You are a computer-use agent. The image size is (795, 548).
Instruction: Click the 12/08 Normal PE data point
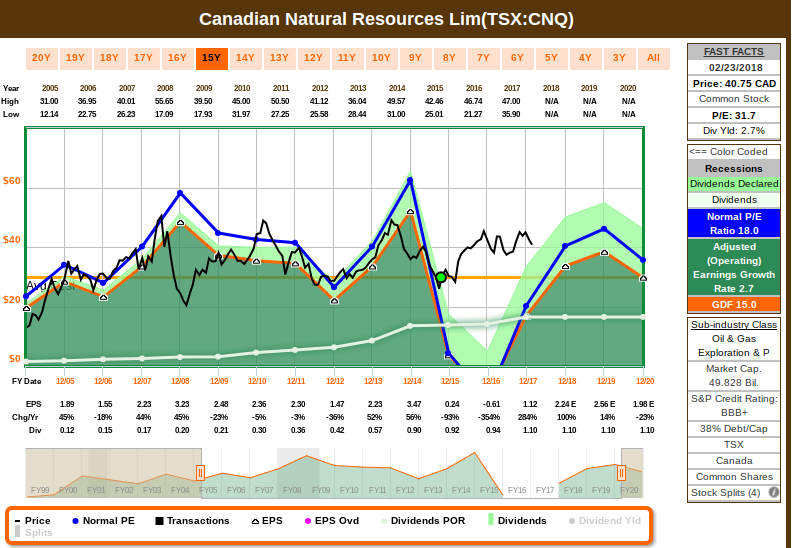point(180,193)
